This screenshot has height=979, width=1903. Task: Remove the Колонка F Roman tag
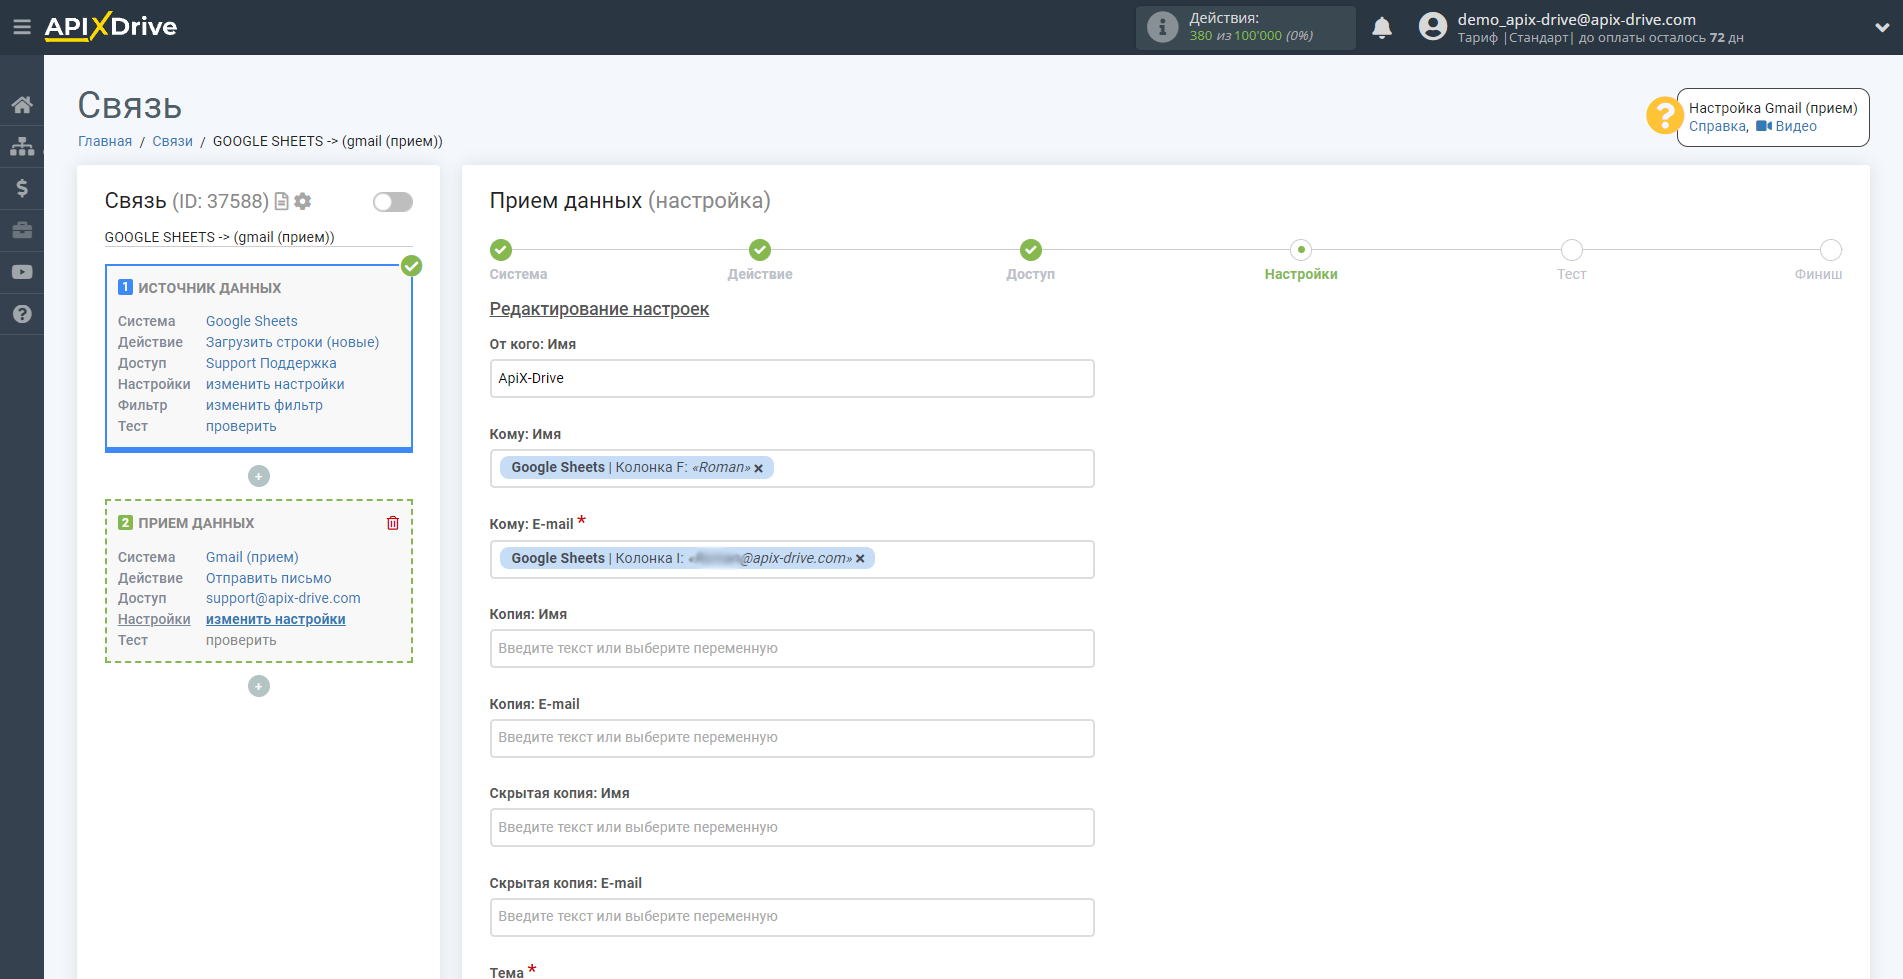(759, 469)
